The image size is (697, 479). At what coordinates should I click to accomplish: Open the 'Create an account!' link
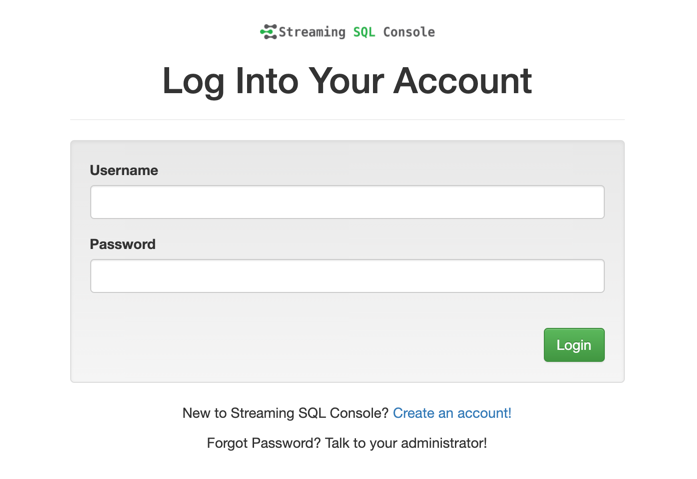(452, 413)
